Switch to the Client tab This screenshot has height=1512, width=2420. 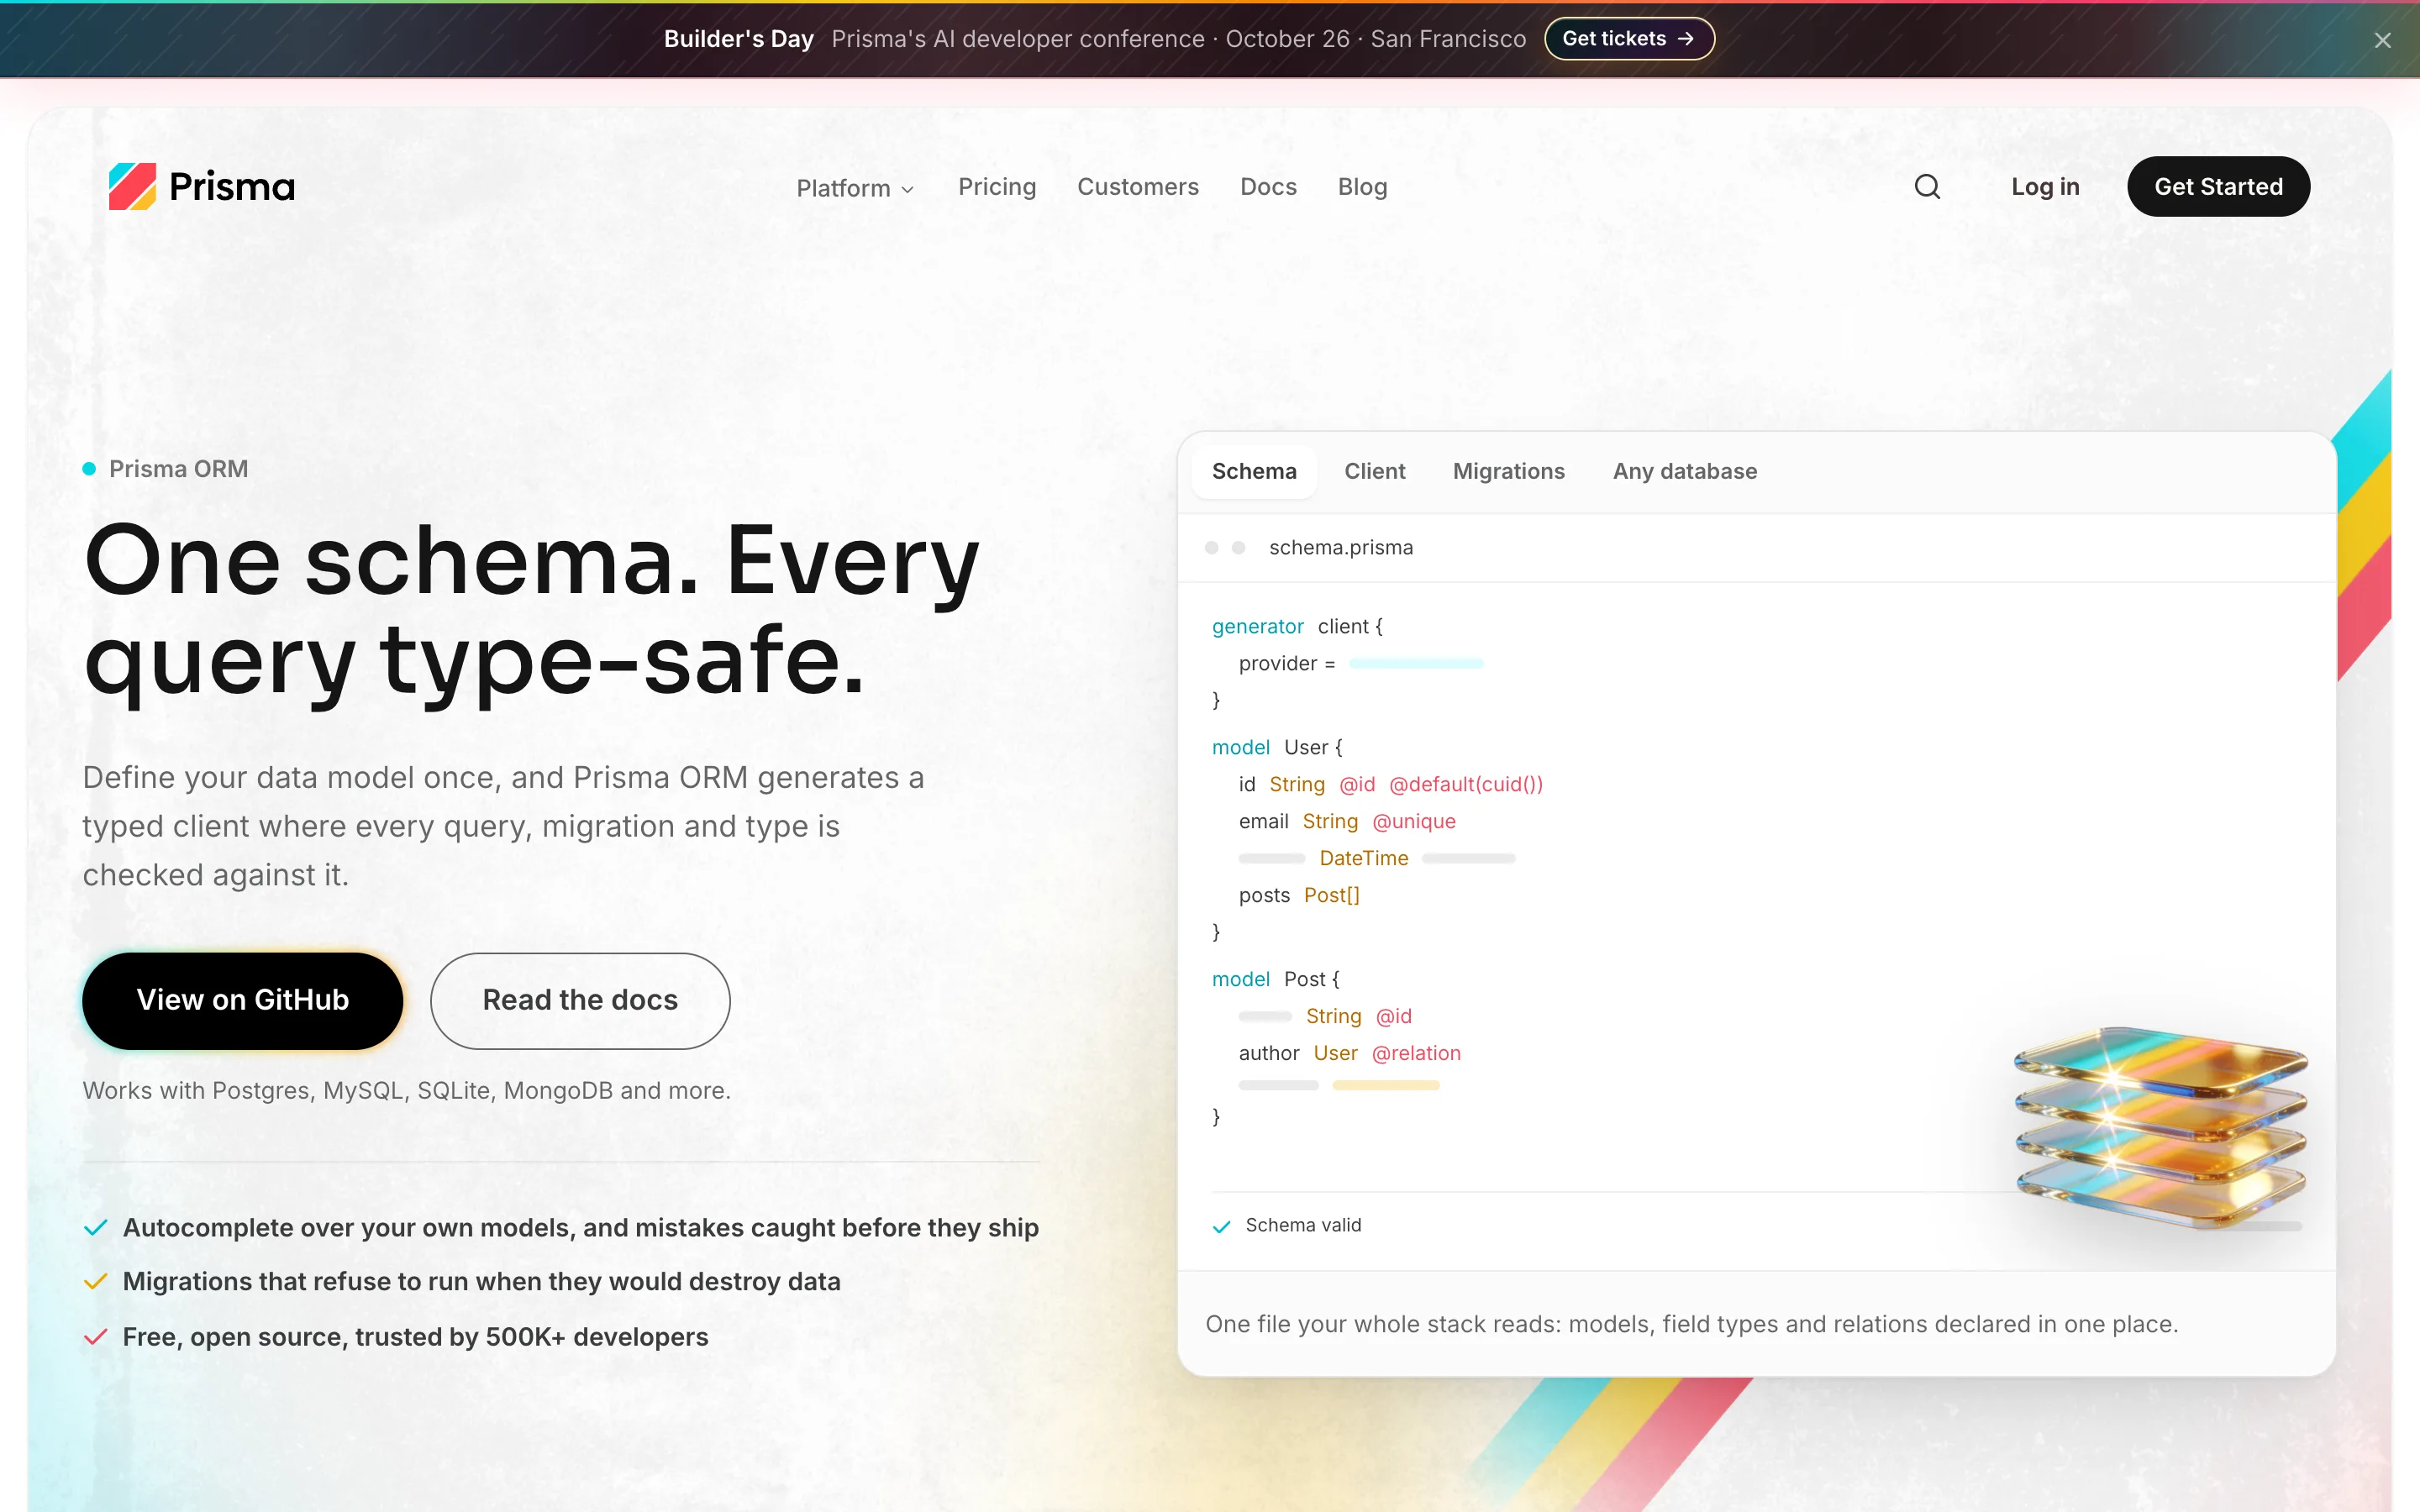click(x=1374, y=471)
